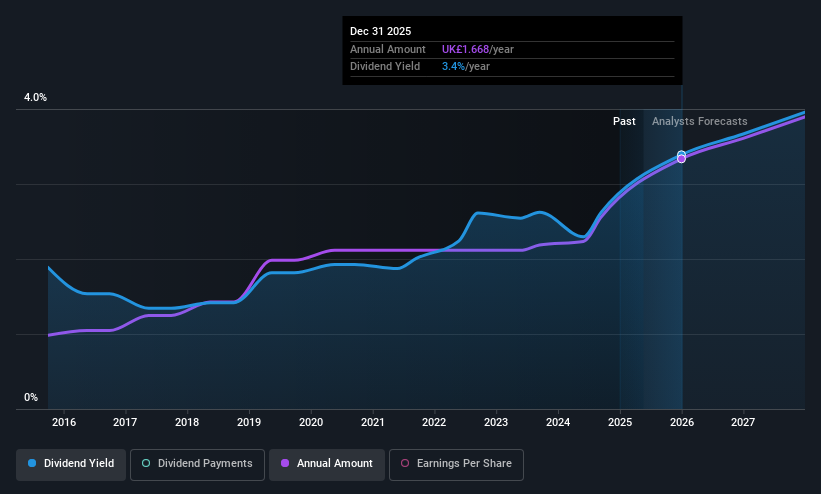Click the 2016 x-axis label
This screenshot has height=494, width=821.
[x=64, y=422]
